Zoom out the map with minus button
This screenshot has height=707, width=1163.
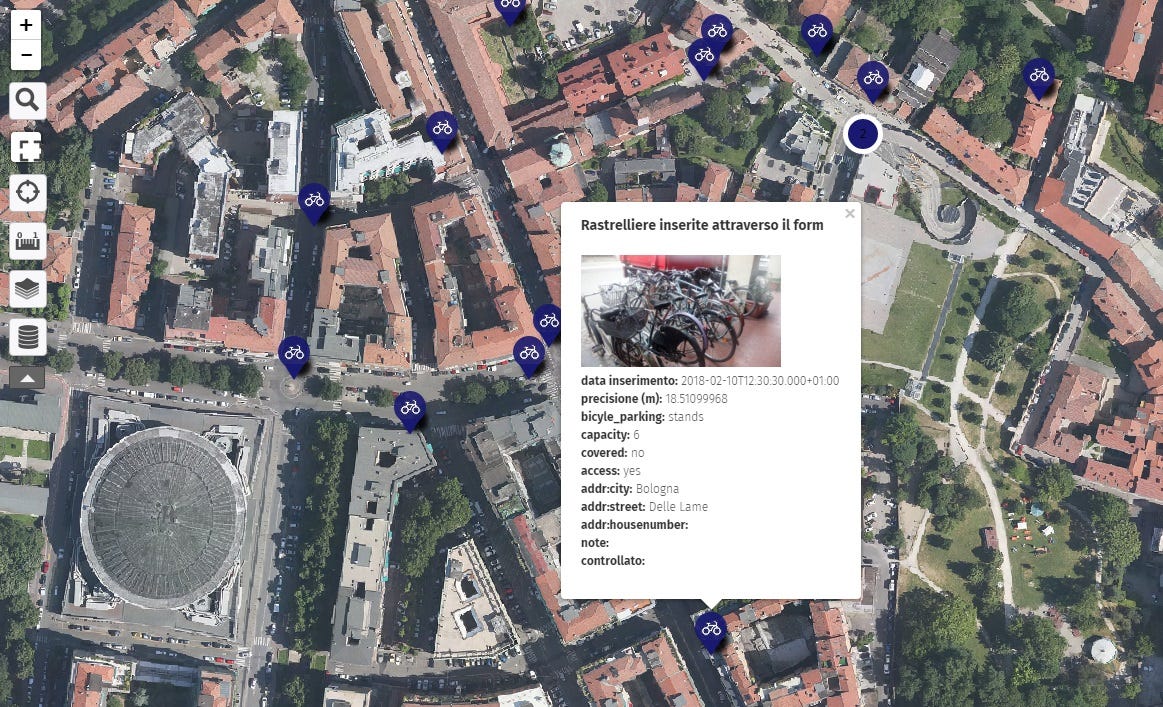26,55
